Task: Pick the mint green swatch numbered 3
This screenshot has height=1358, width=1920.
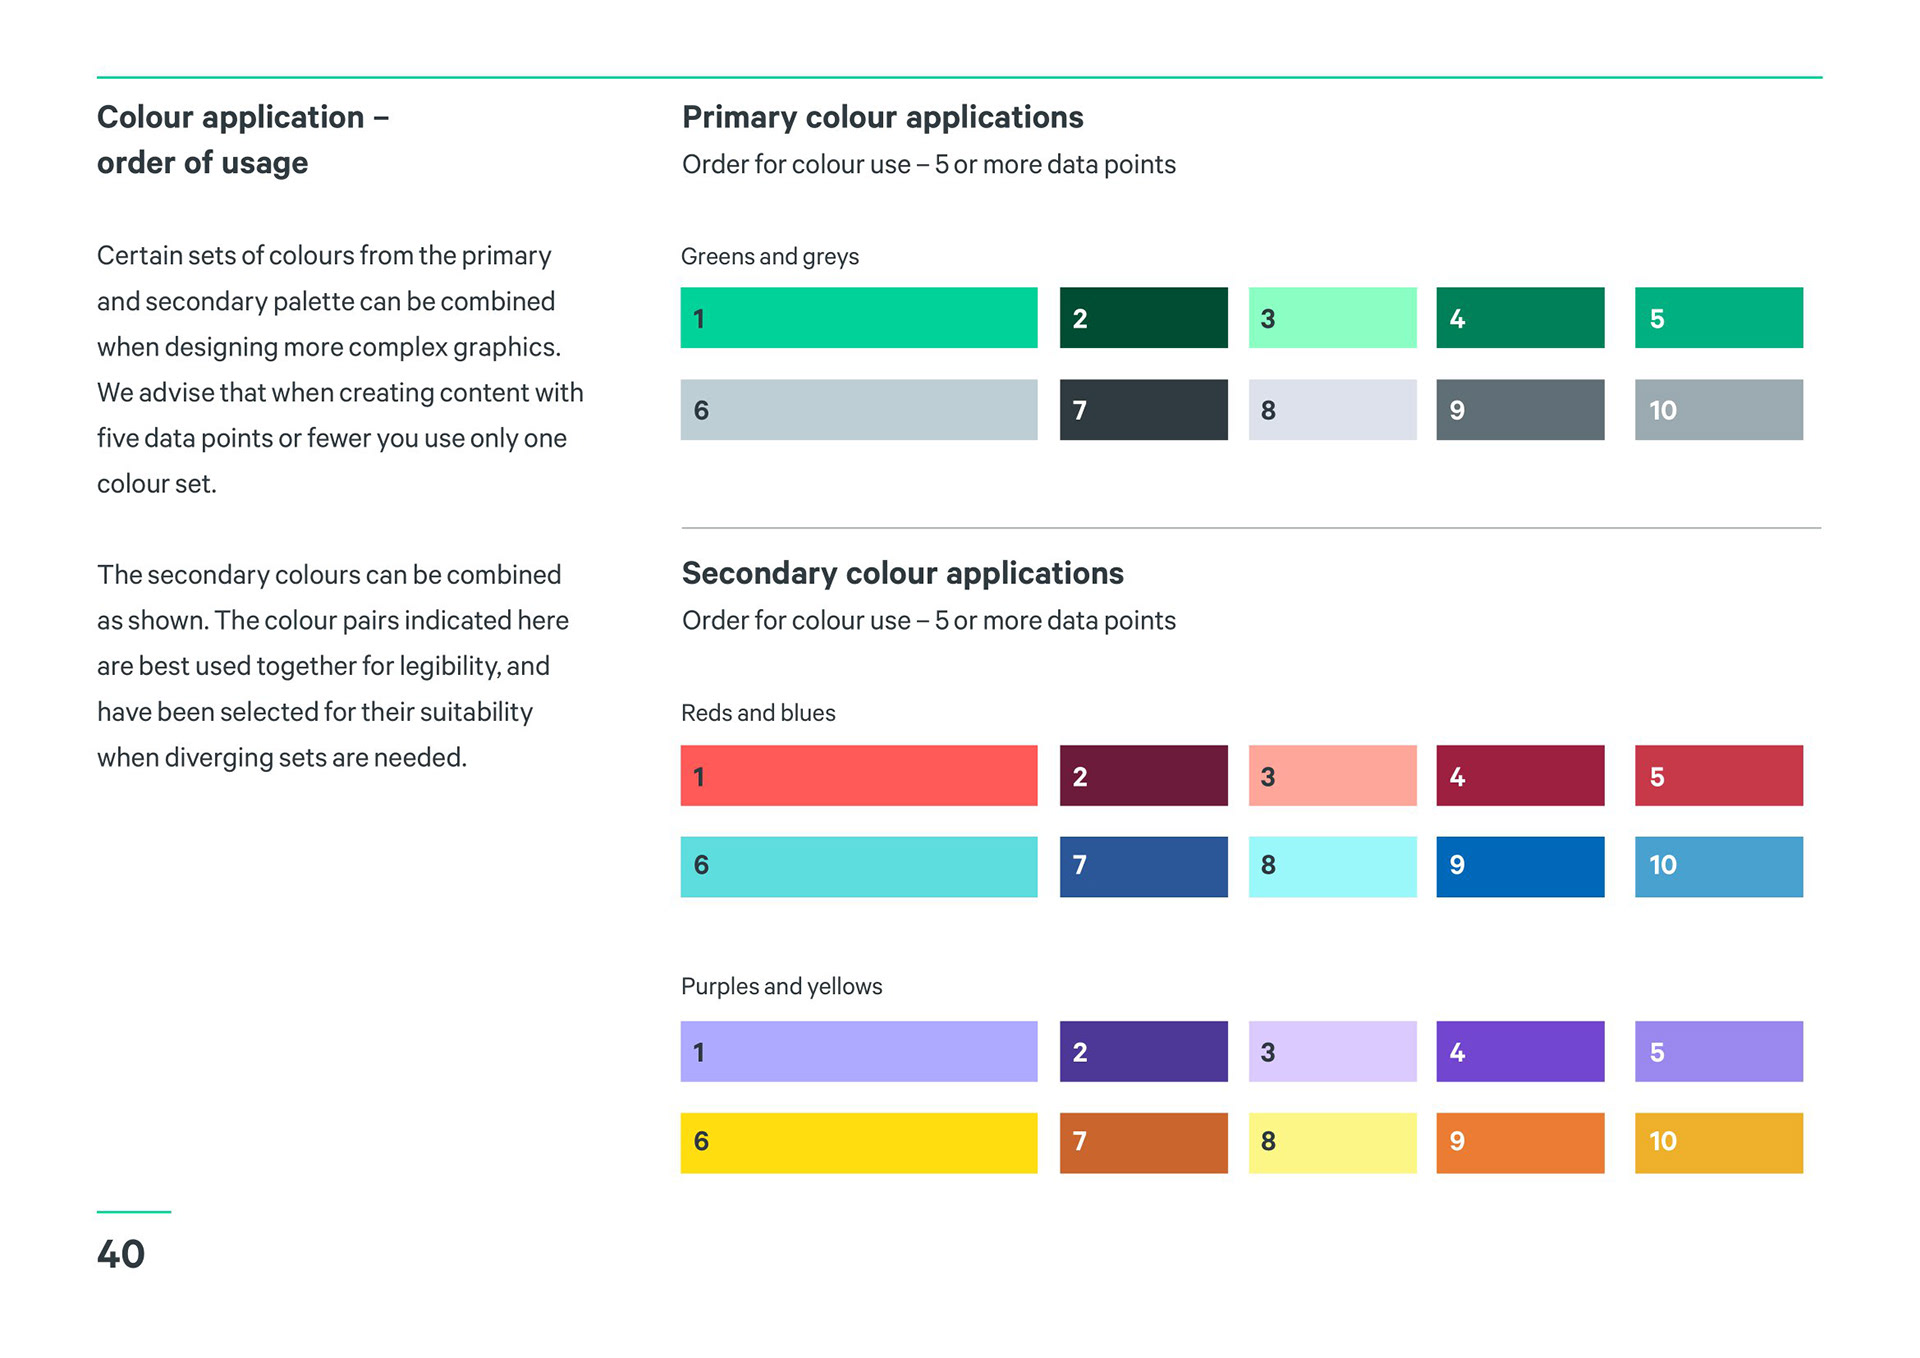Action: coord(1332,318)
